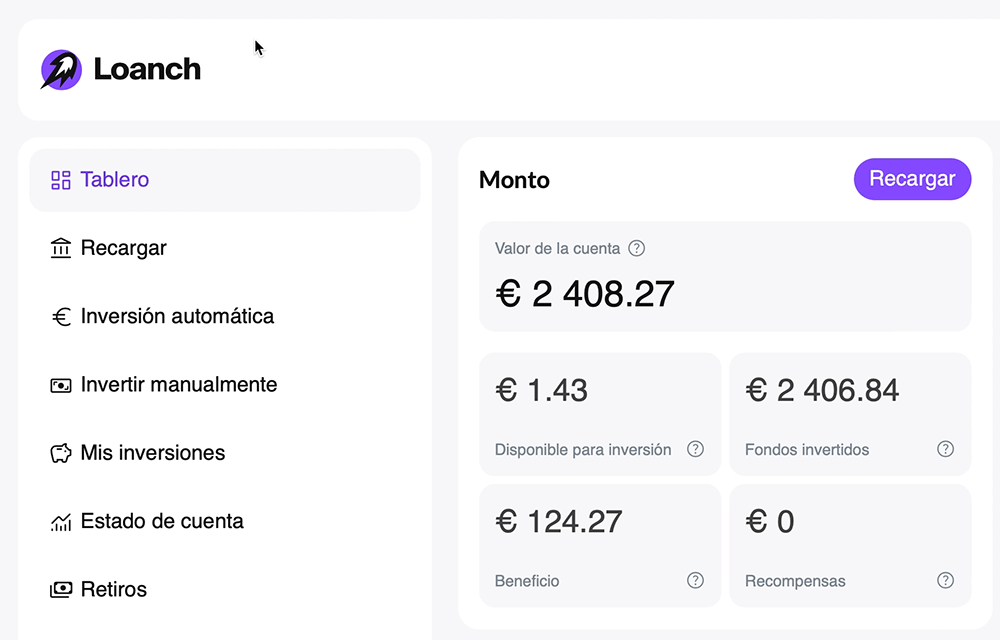Click the euro icon for Inversión automática
Viewport: 1000px width, 640px height.
pos(61,317)
